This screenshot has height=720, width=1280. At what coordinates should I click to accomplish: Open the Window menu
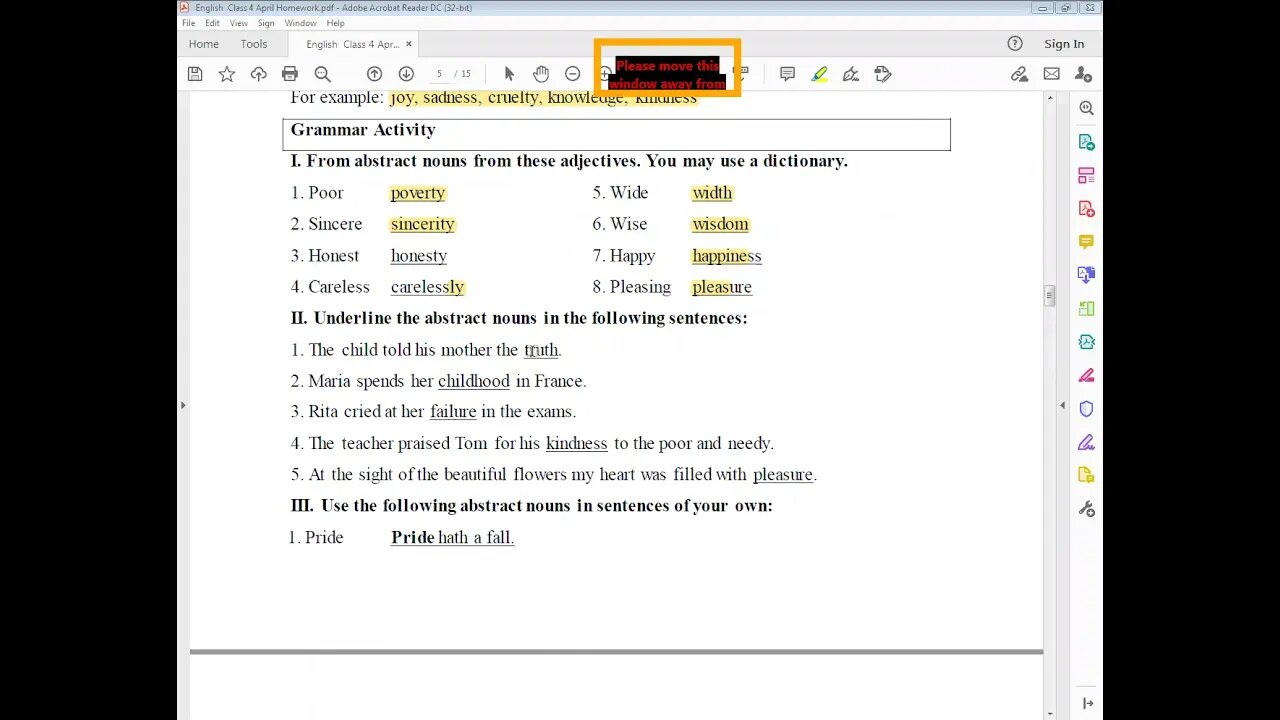pos(301,23)
